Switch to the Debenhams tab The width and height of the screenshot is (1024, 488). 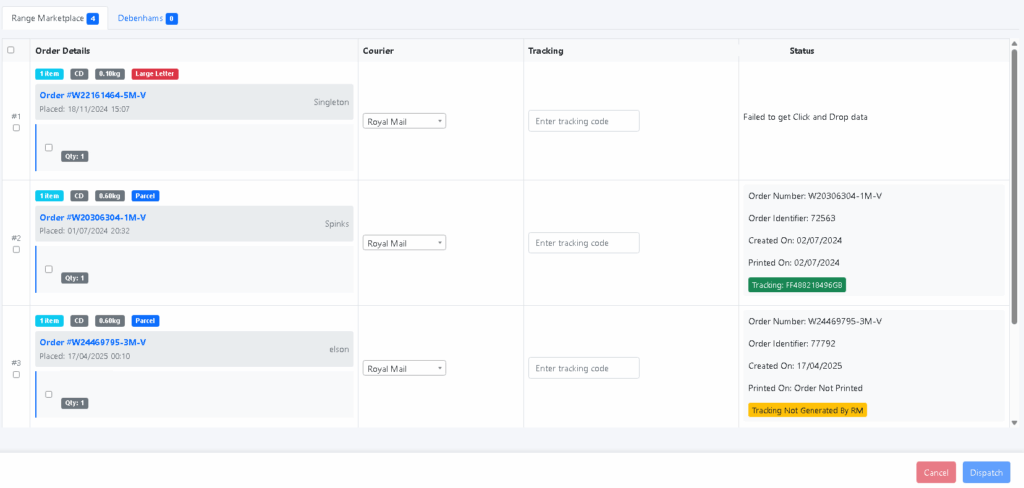(x=146, y=18)
